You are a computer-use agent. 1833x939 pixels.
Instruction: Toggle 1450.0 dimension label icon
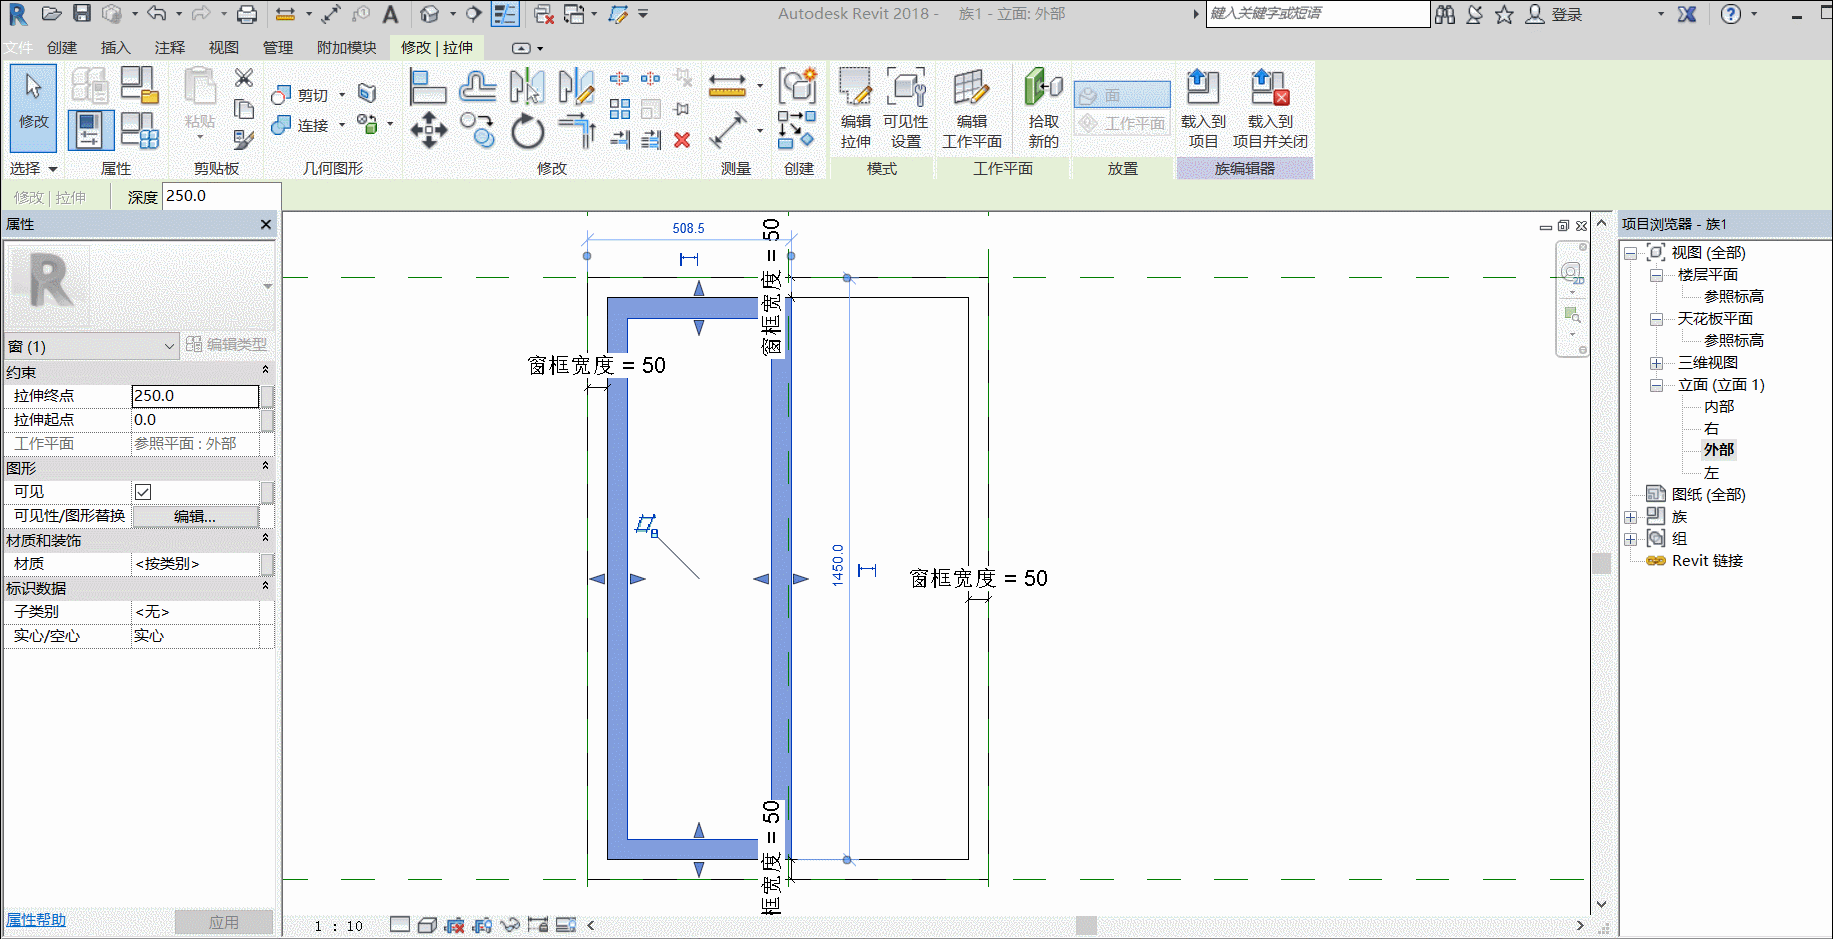coord(867,570)
